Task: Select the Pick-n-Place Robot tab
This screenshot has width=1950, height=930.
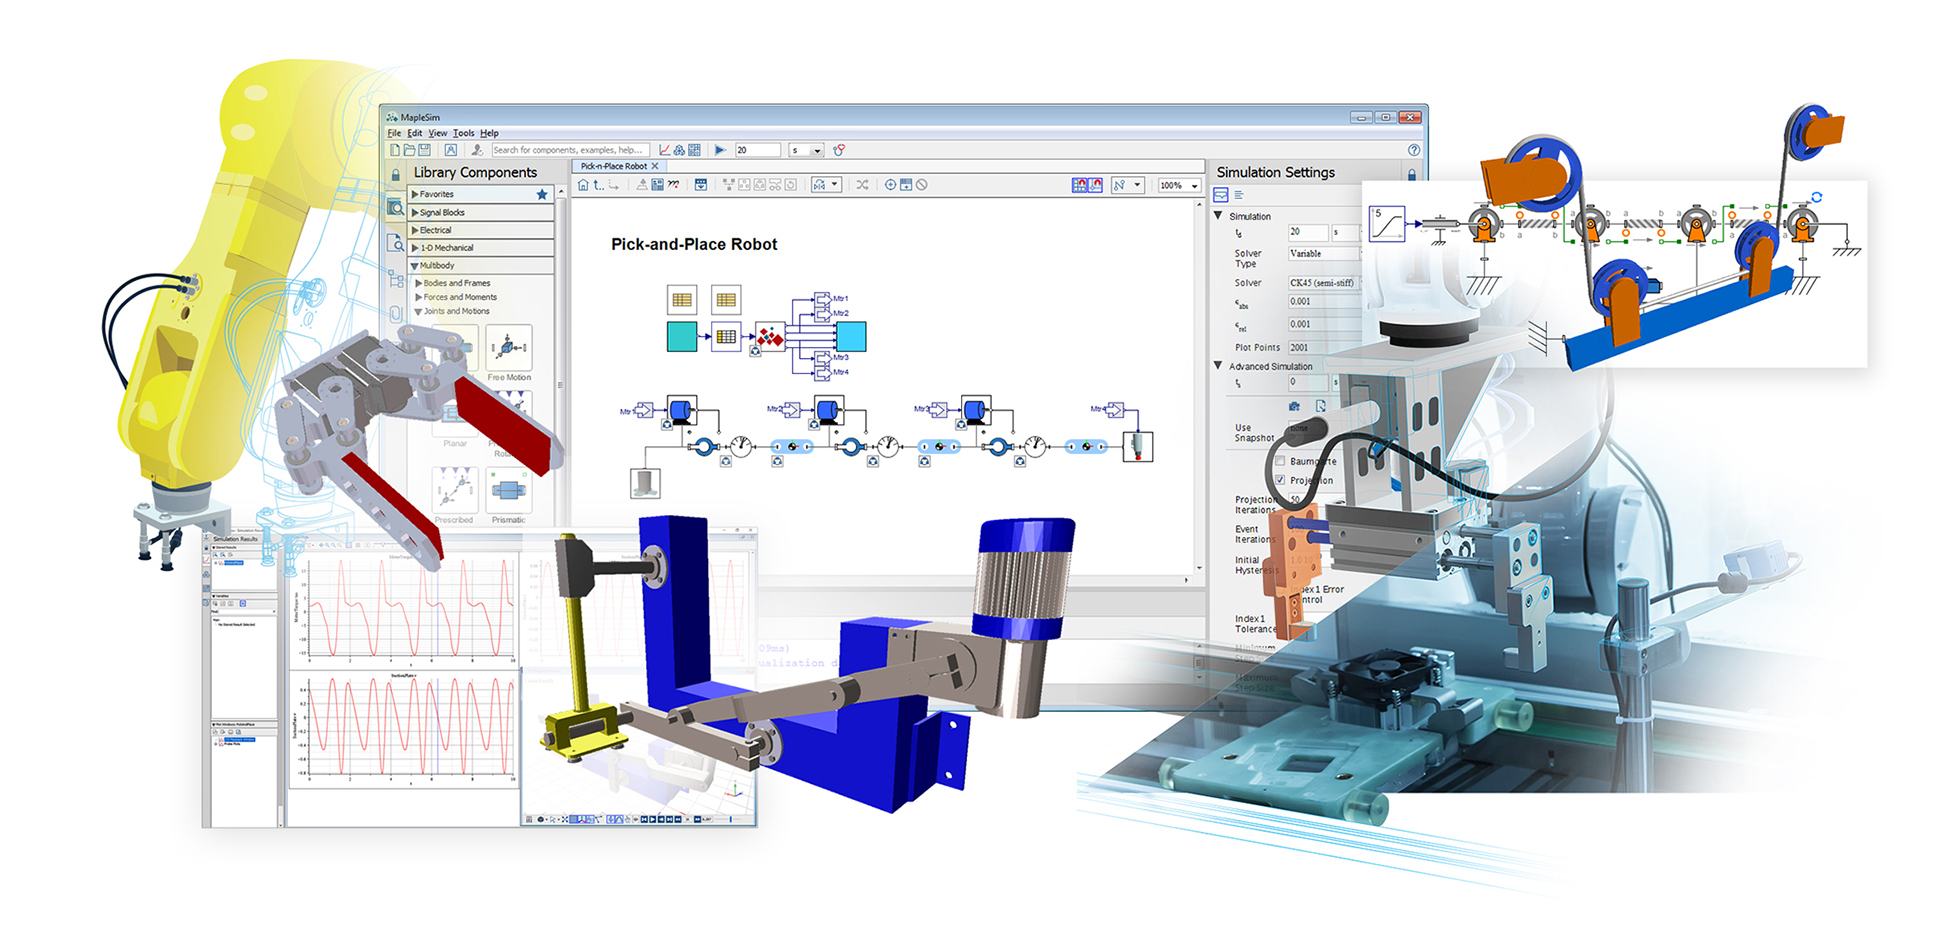Action: 613,166
